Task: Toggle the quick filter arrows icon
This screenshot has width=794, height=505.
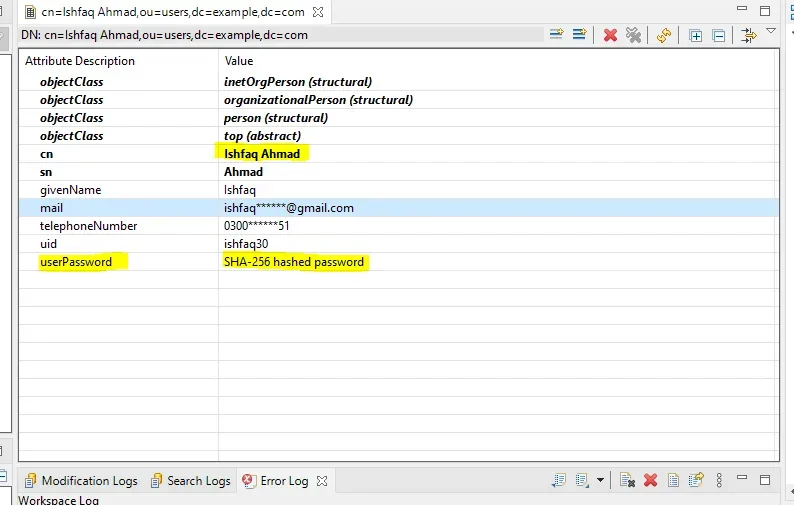Action: [748, 35]
